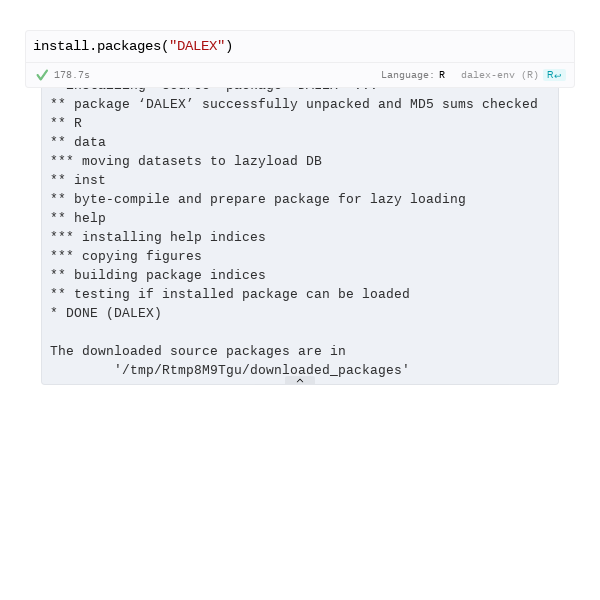Click the downloaded_packages temp path text
The height and width of the screenshot is (600, 600).
(x=262, y=370)
